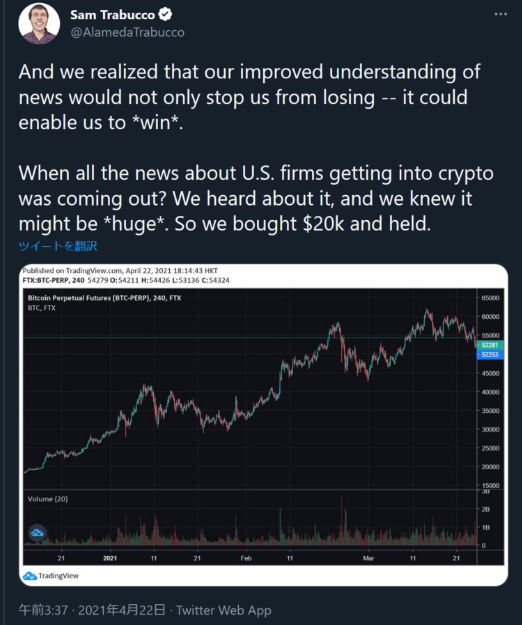Click the 60000 level on price axis

point(490,316)
